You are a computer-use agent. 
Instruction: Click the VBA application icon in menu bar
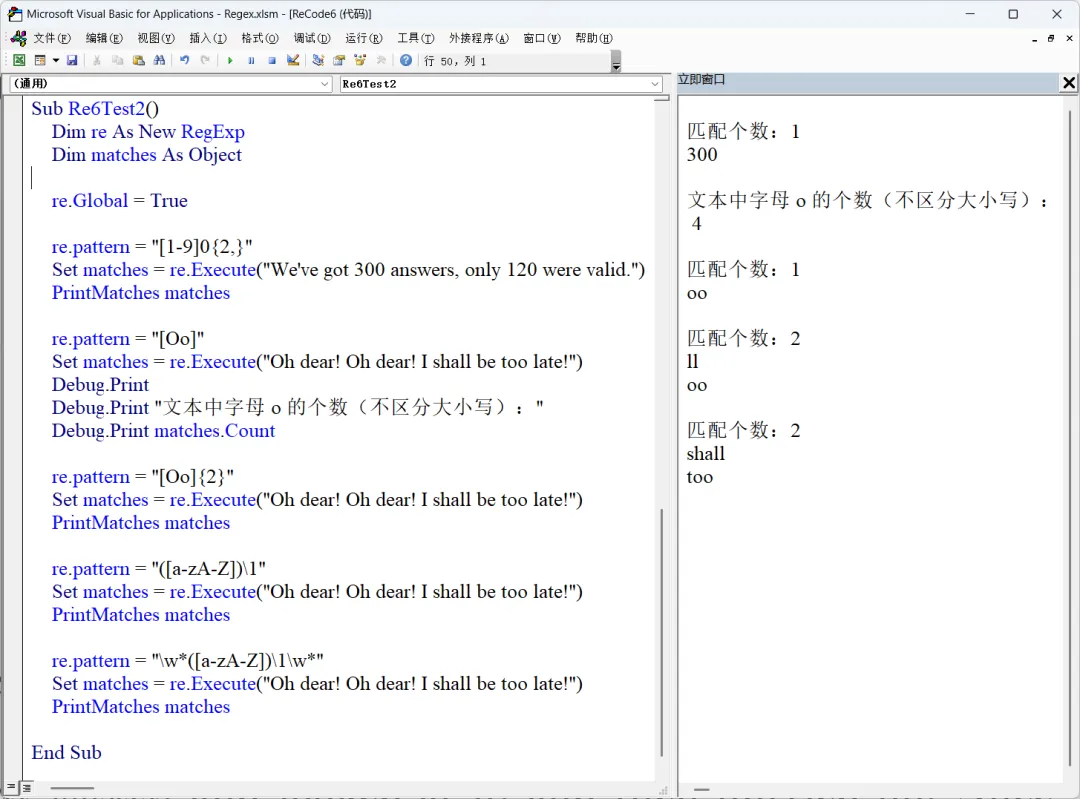19,38
